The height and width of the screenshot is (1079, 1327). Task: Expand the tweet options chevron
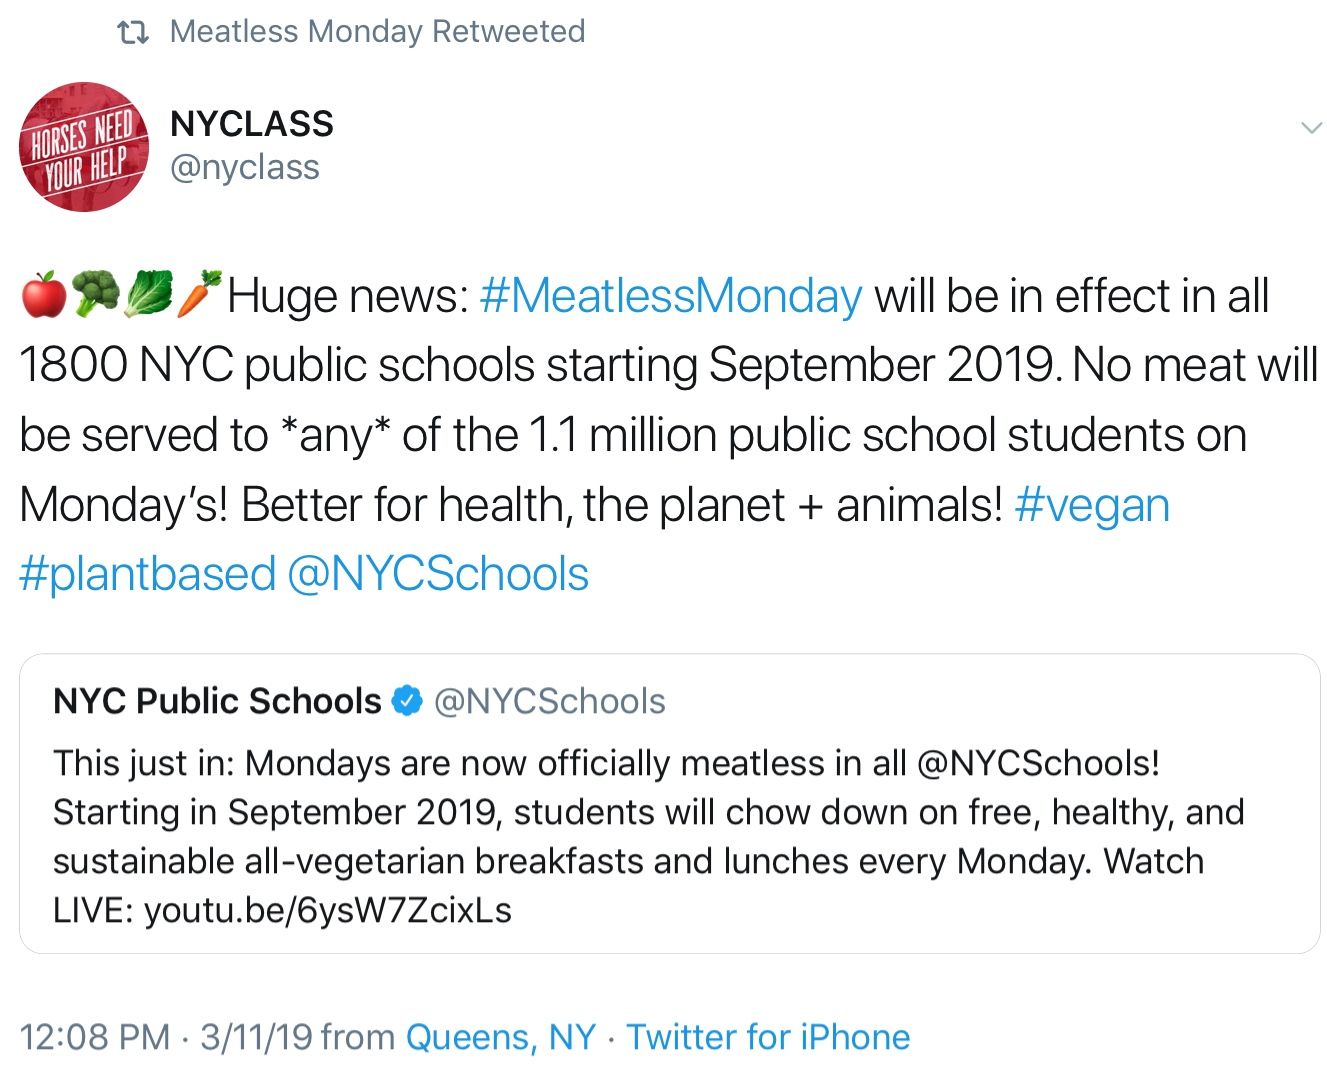pyautogui.click(x=1310, y=128)
